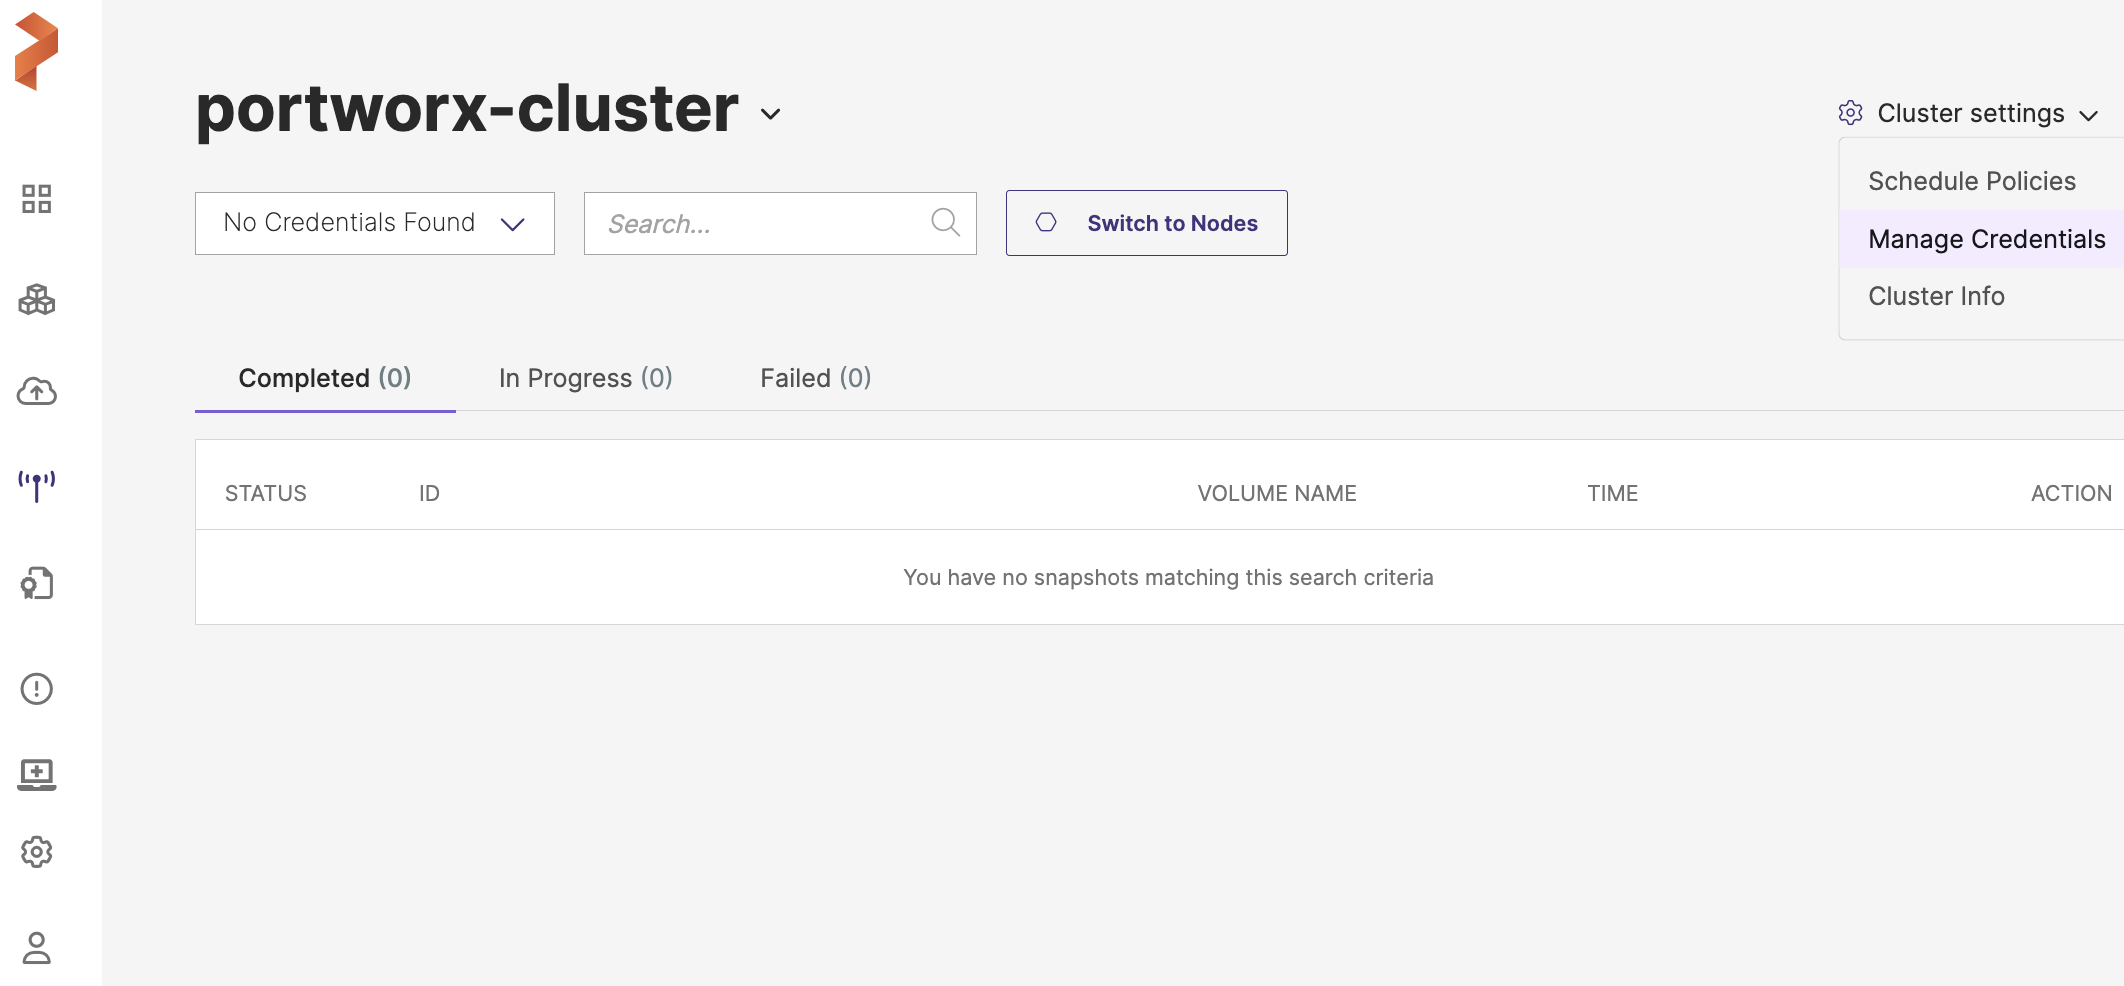Image resolution: width=2124 pixels, height=986 pixels.
Task: Open the document certificate icon in sidebar
Action: pos(37,583)
